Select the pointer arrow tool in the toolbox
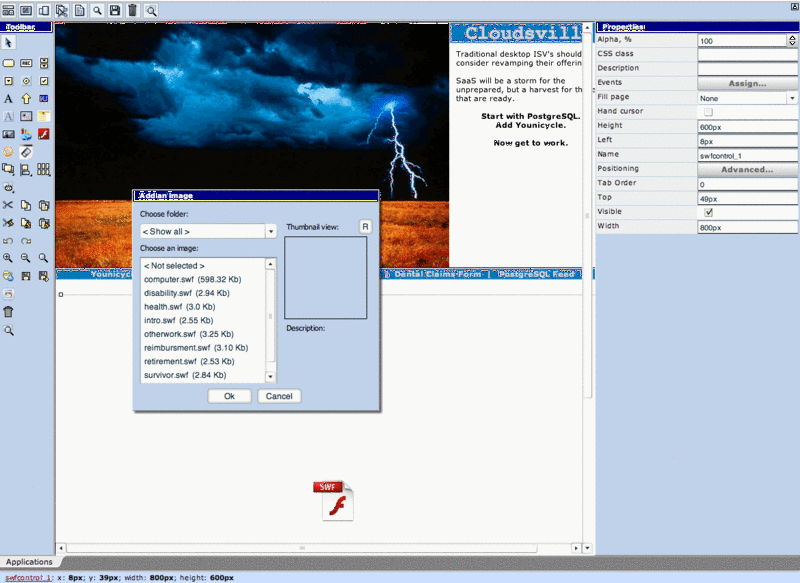The image size is (800, 583). click(8, 43)
